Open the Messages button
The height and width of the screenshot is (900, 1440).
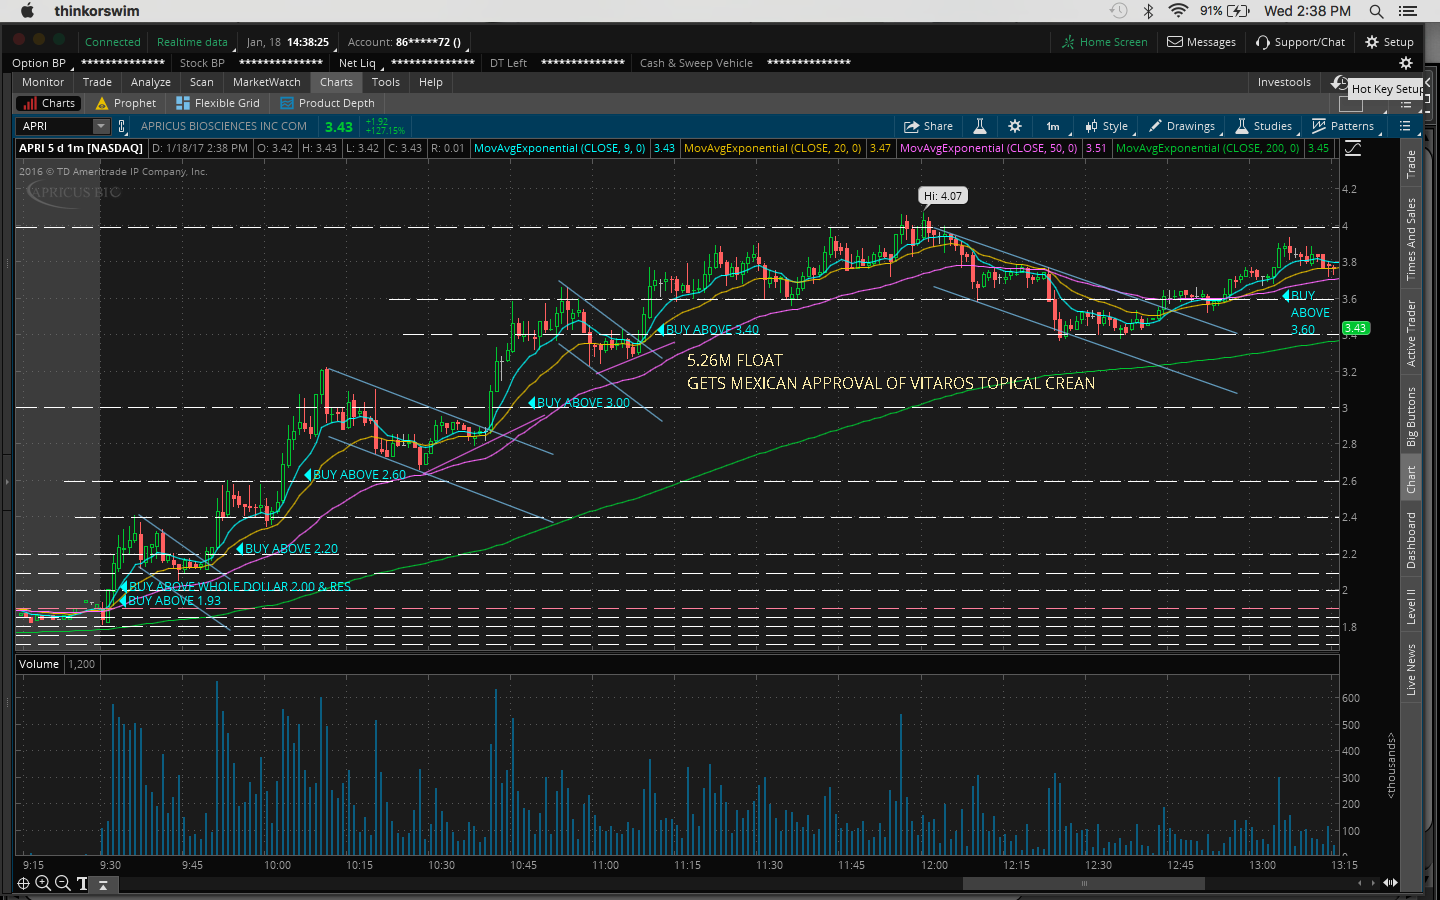1202,42
